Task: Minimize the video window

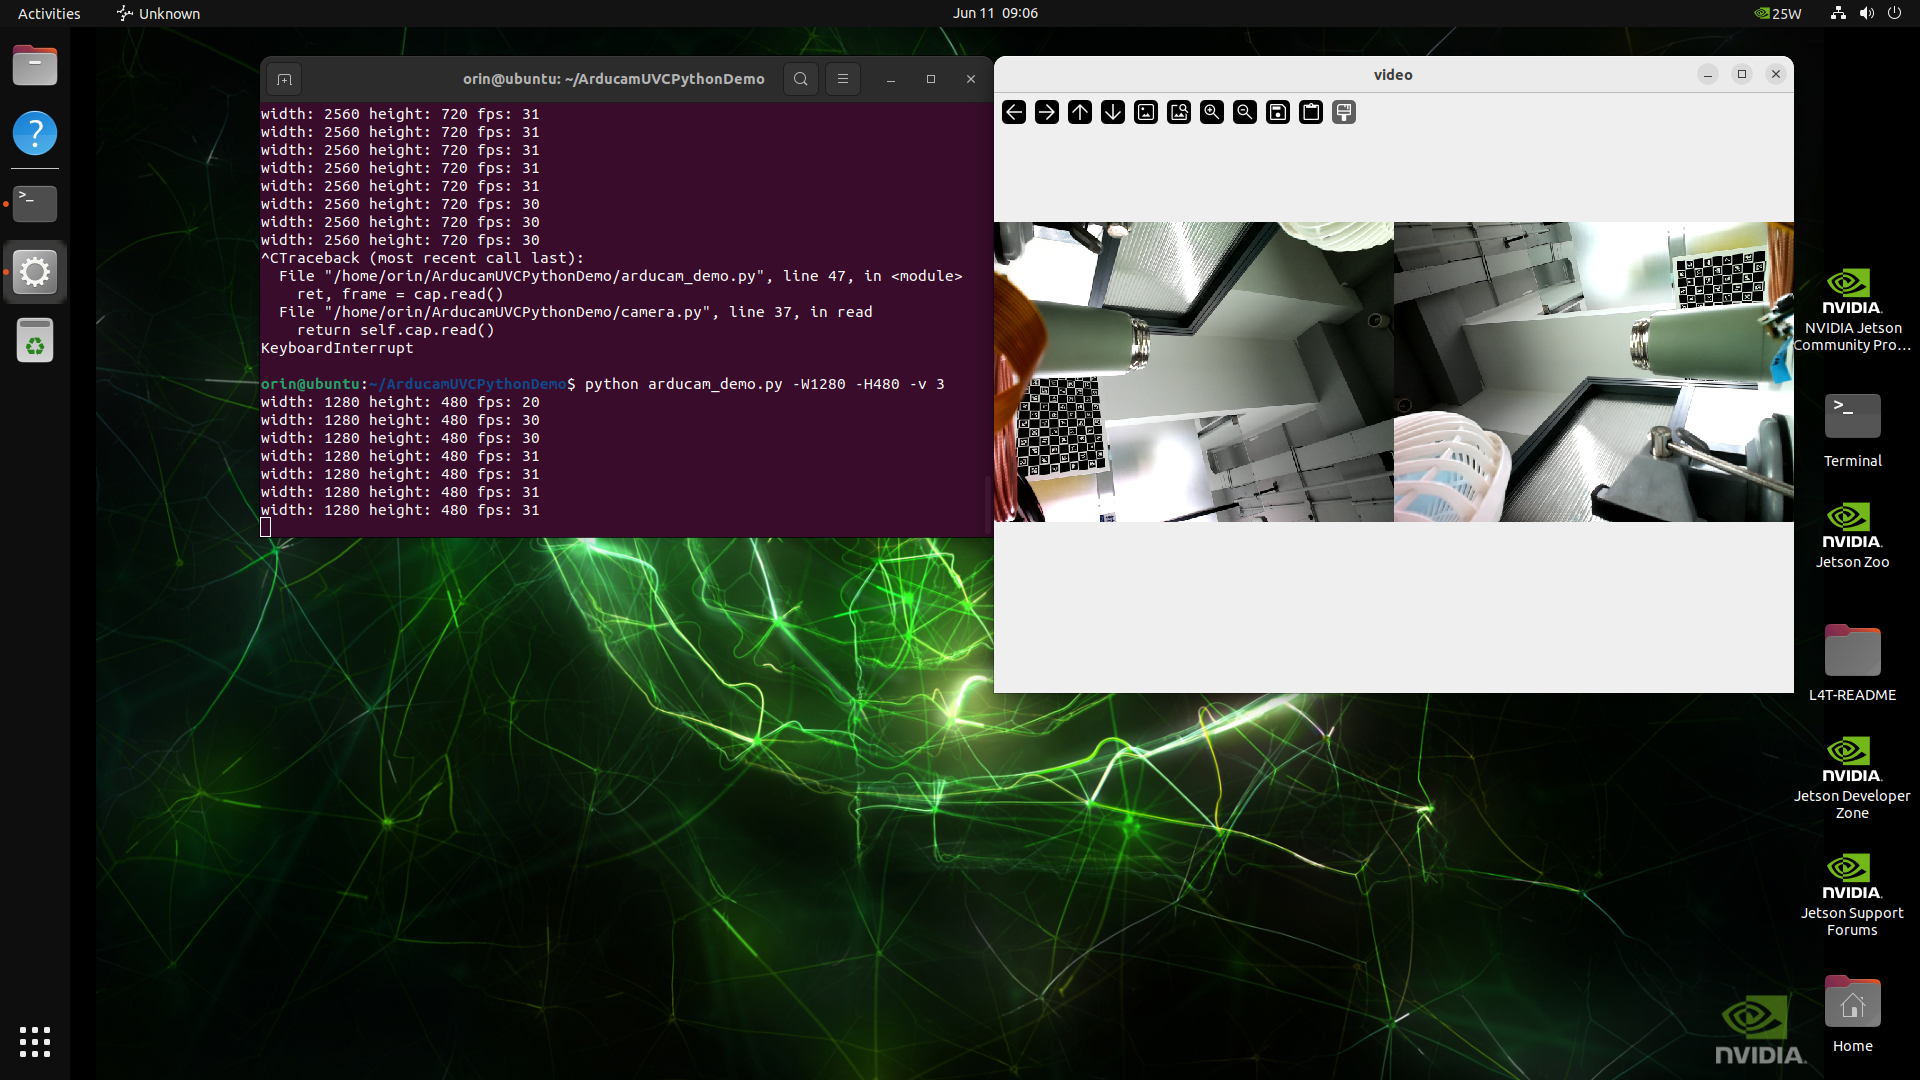Action: point(1708,74)
